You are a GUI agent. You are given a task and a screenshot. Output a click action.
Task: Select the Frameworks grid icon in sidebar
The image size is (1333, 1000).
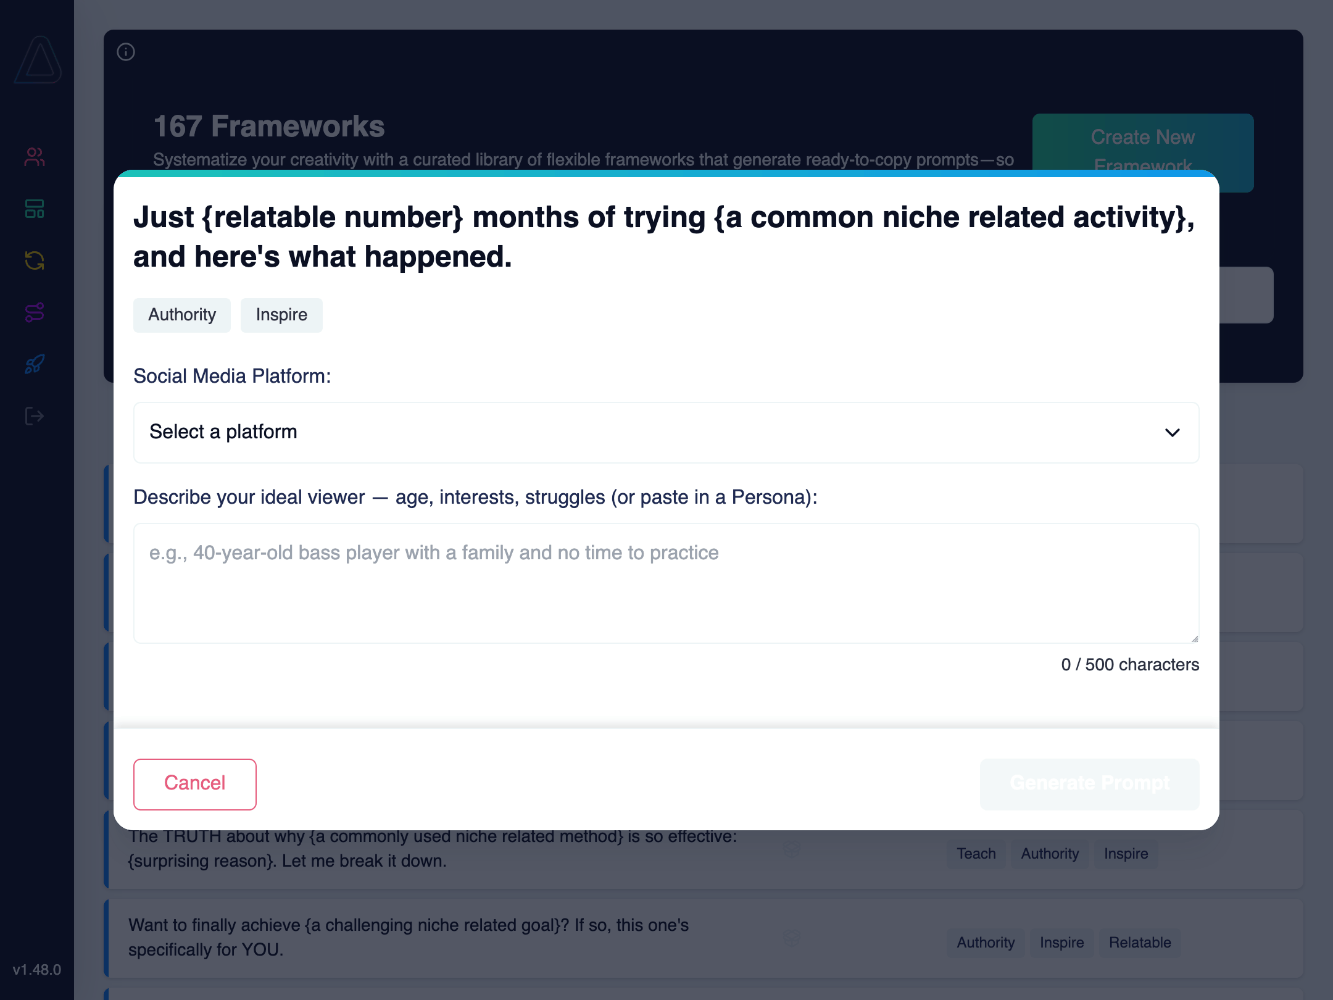tap(34, 208)
